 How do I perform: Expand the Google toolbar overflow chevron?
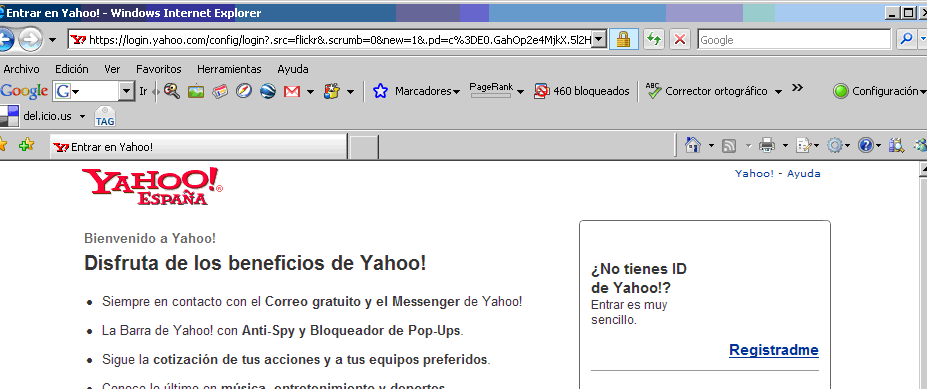click(x=798, y=88)
